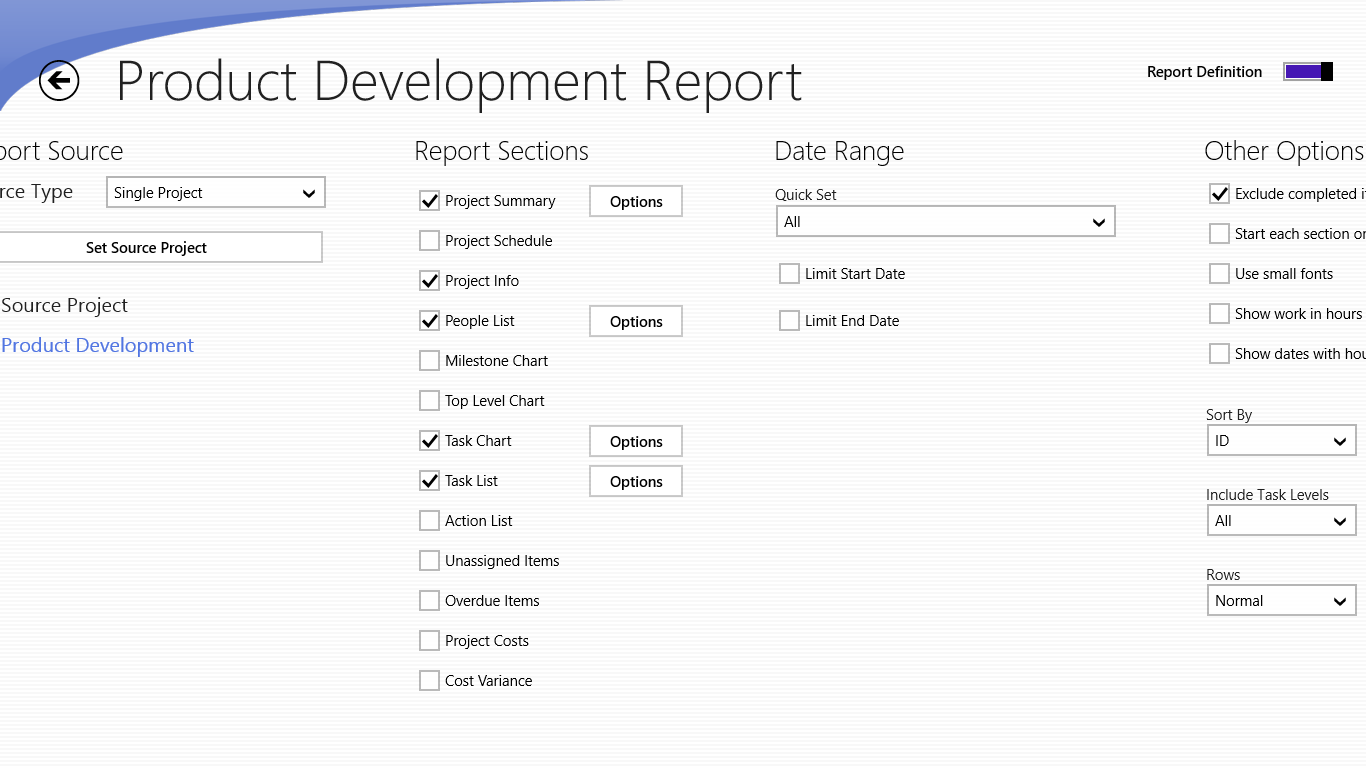Enable the Limit Start Date option
Viewport: 1366px width, 768px height.
(789, 274)
